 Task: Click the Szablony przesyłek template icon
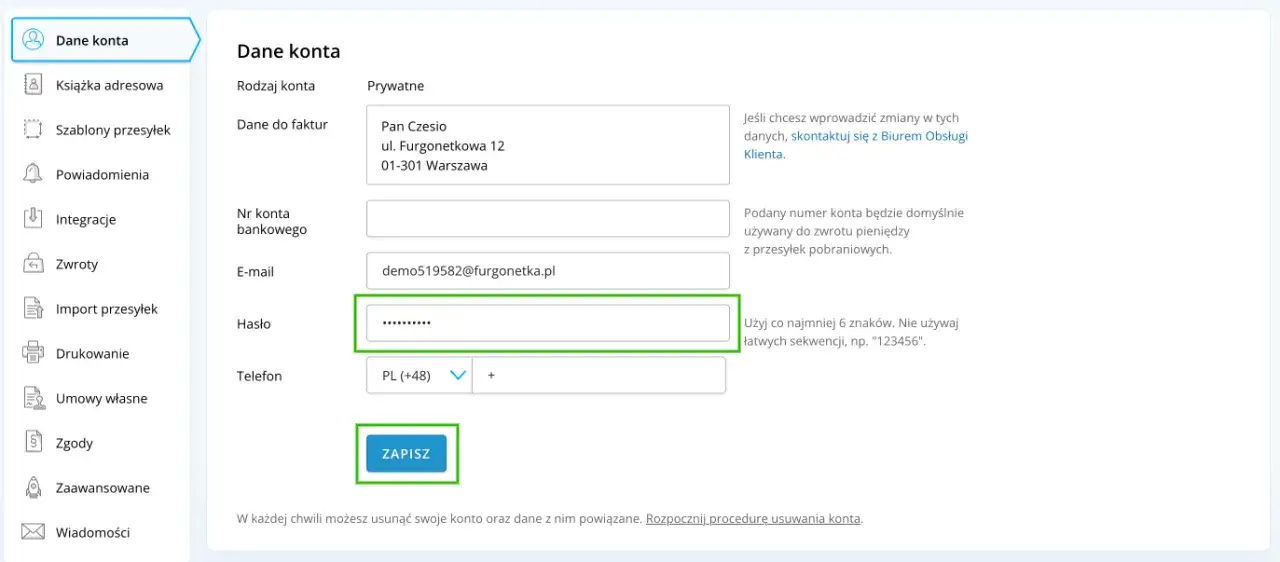pos(33,130)
